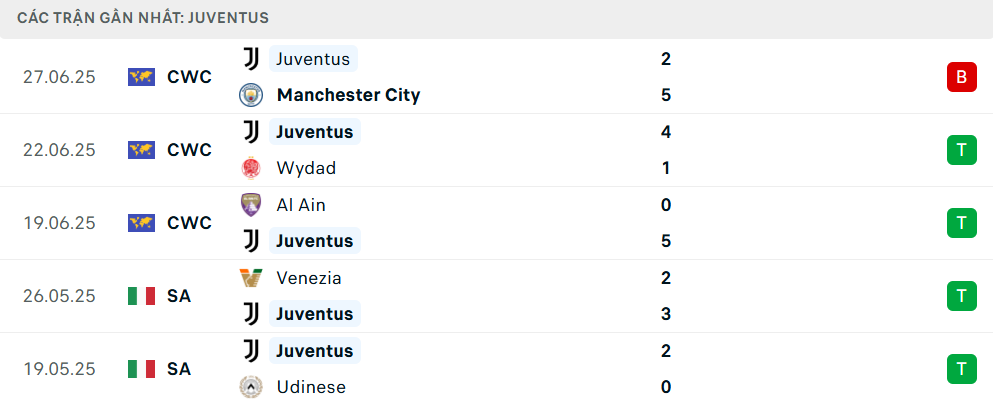Open Udinese team name link
The height and width of the screenshot is (404, 993).
tap(311, 387)
